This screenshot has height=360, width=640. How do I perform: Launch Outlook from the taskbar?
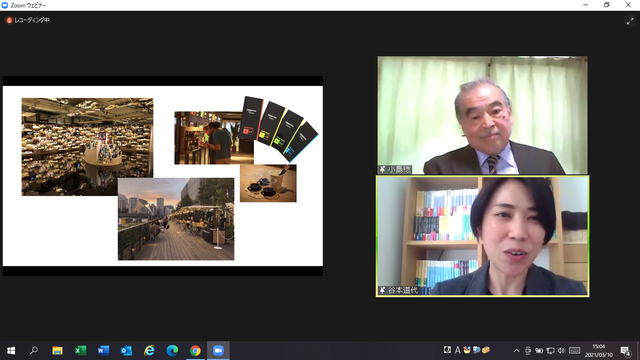pyautogui.click(x=127, y=351)
